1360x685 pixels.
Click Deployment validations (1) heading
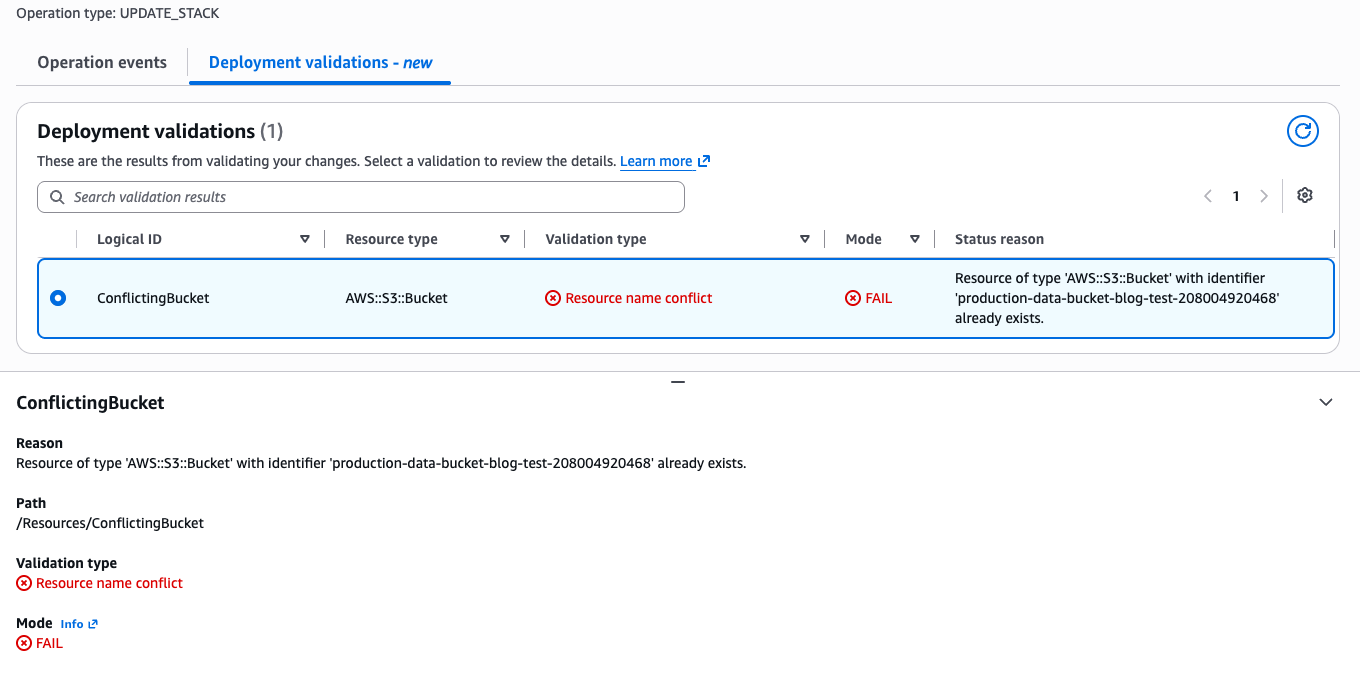(160, 131)
